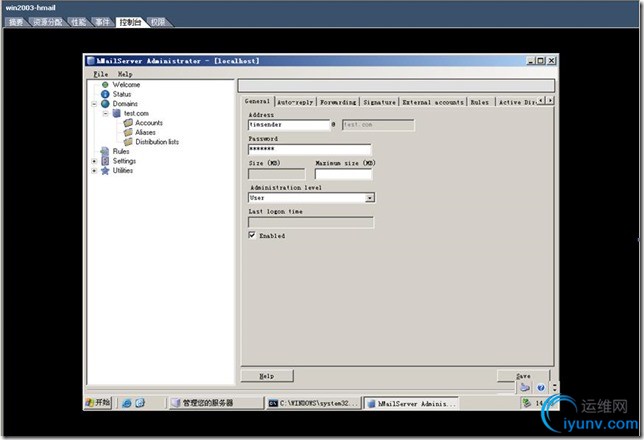Viewport: 644px width, 440px height.
Task: Click the green tray icon near clock
Action: (527, 403)
